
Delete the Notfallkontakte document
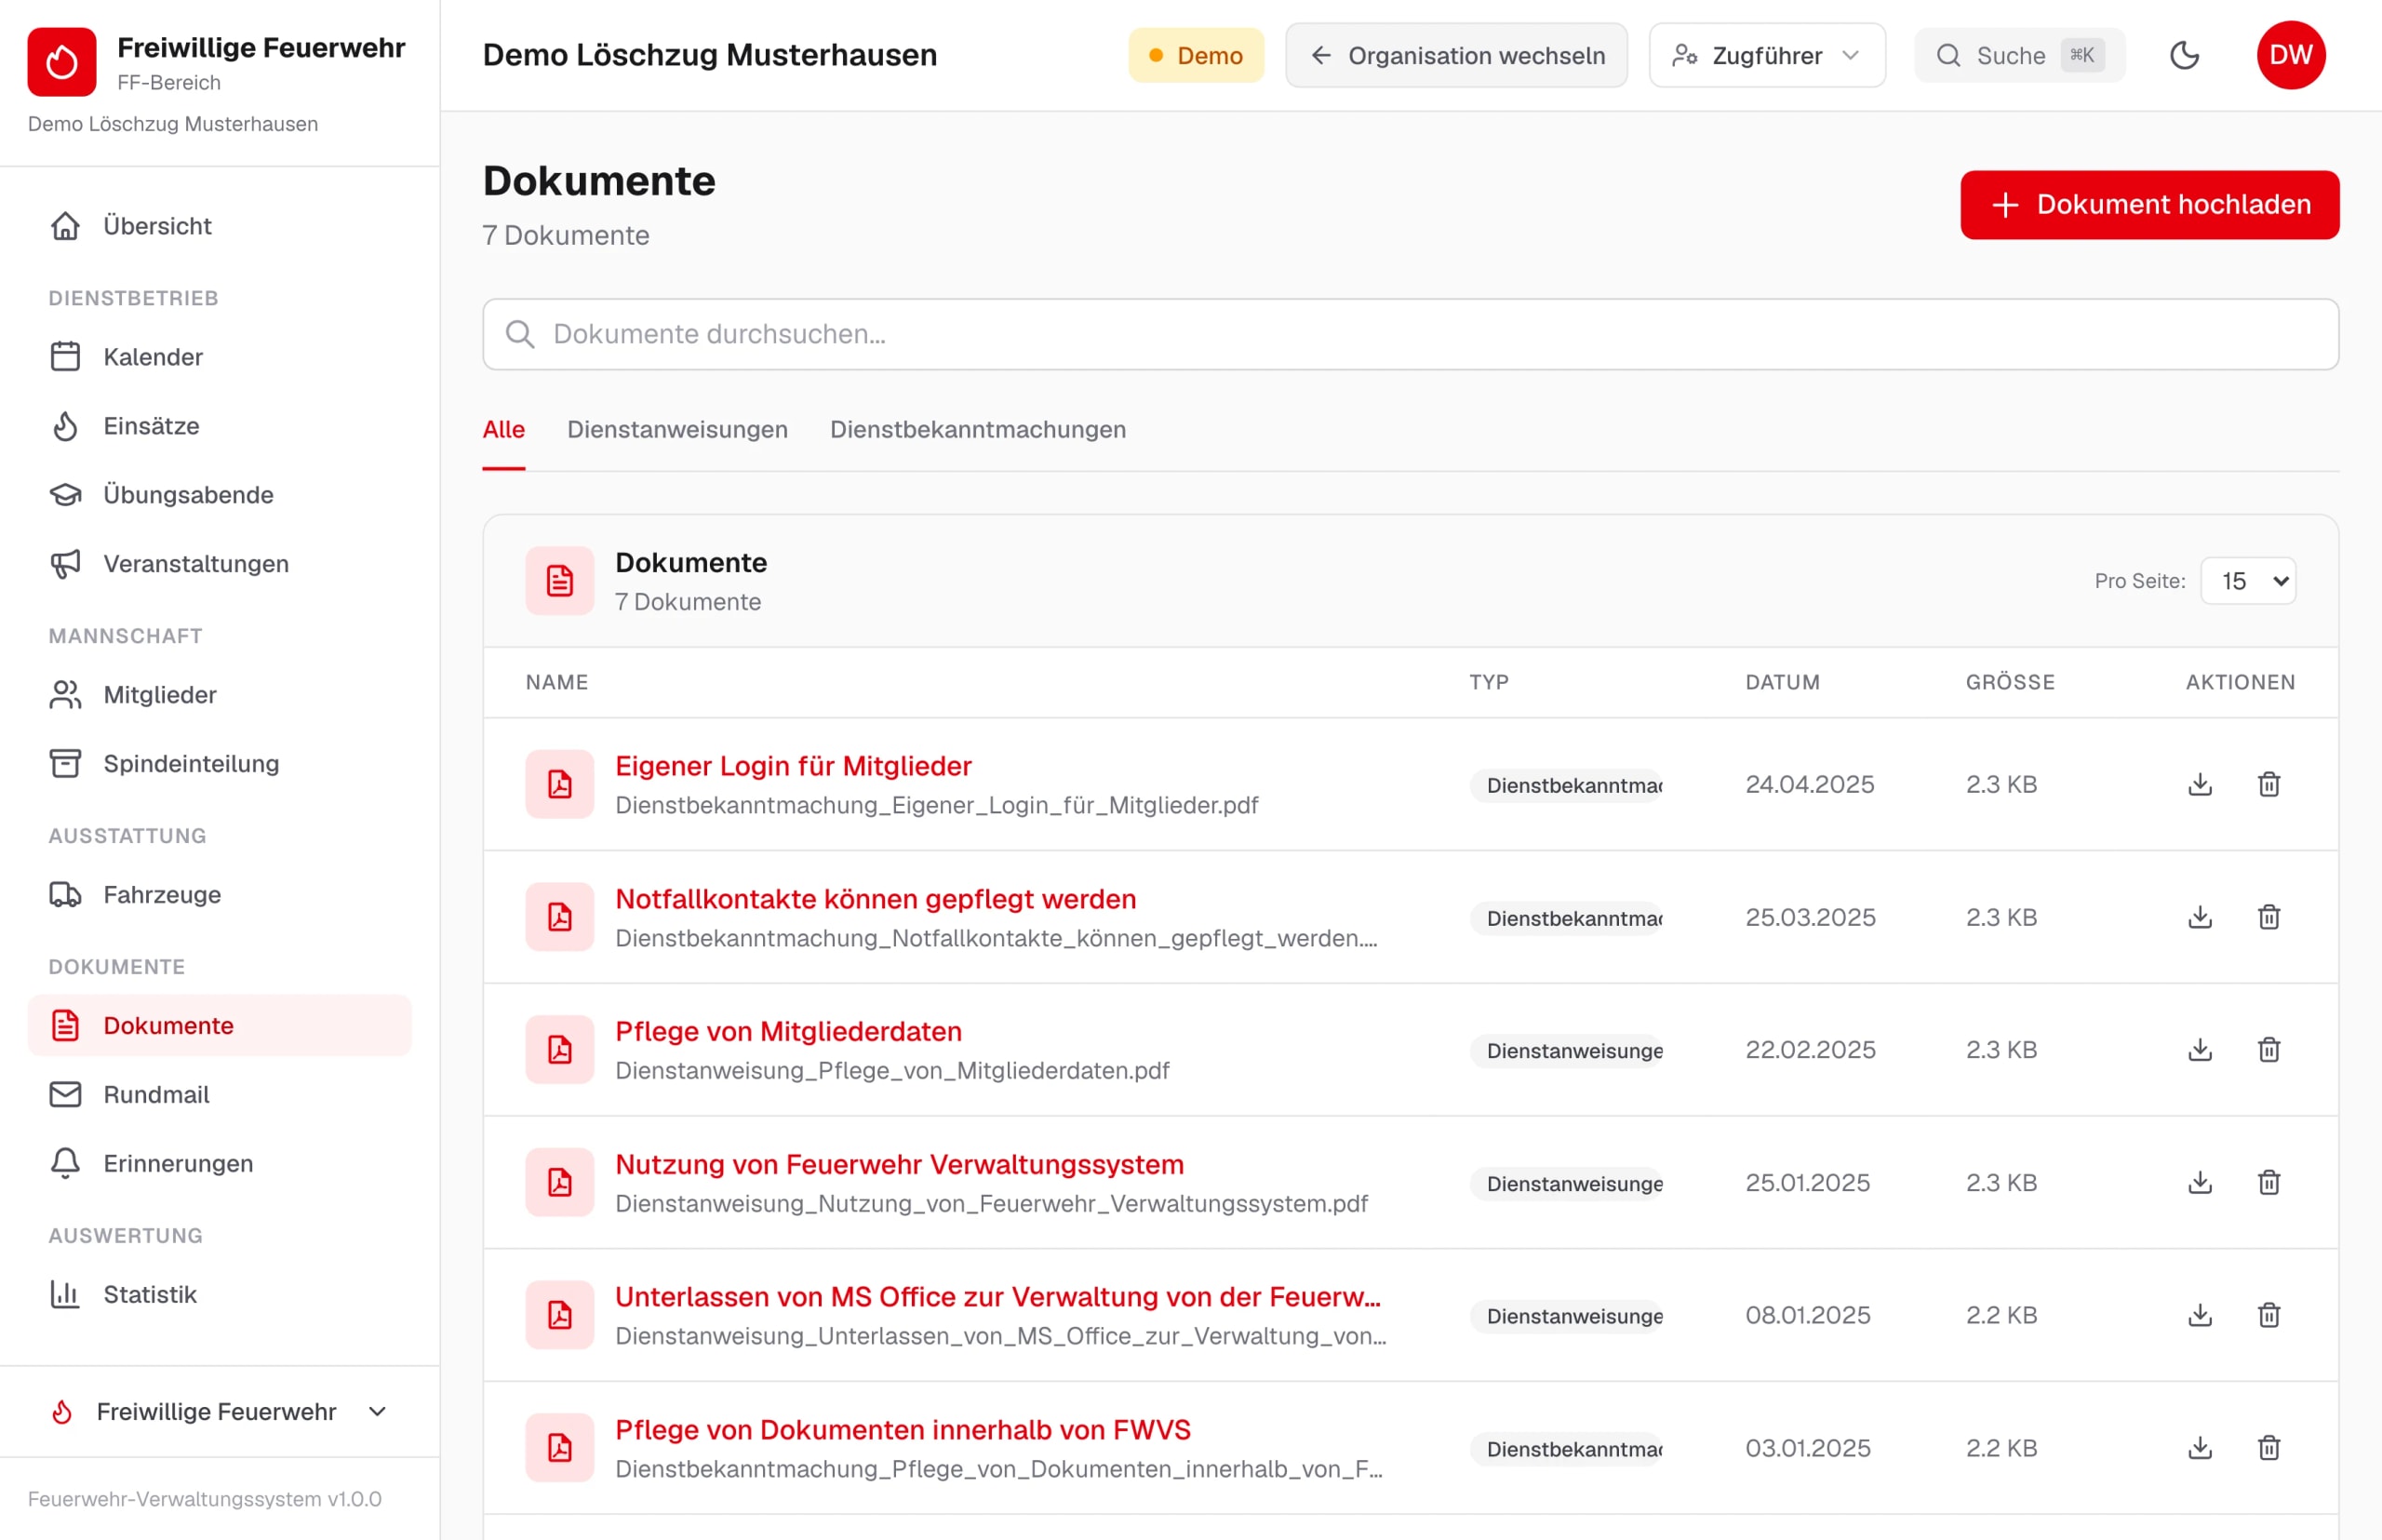(2268, 917)
